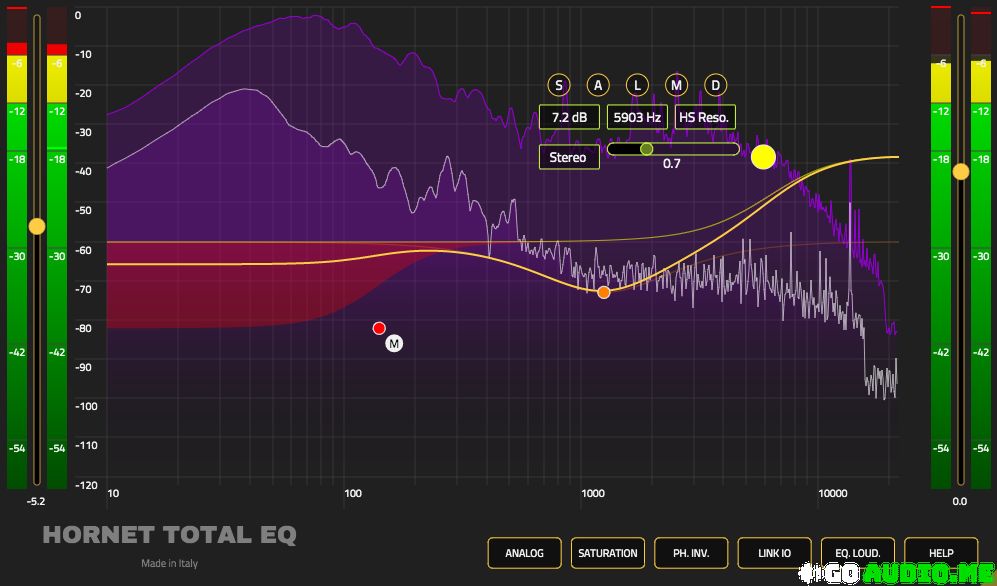Click the D circle button on band popup

pos(715,85)
